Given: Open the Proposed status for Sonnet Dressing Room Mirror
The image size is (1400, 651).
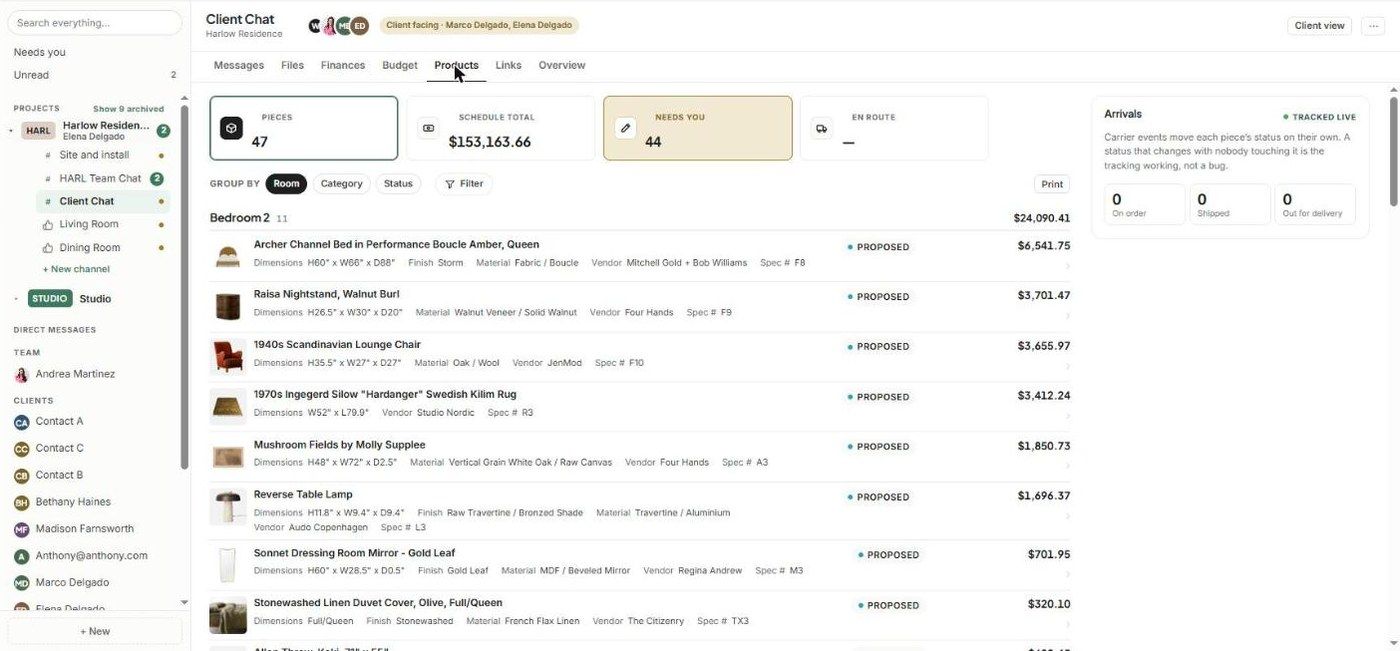Looking at the screenshot, I should pyautogui.click(x=889, y=555).
